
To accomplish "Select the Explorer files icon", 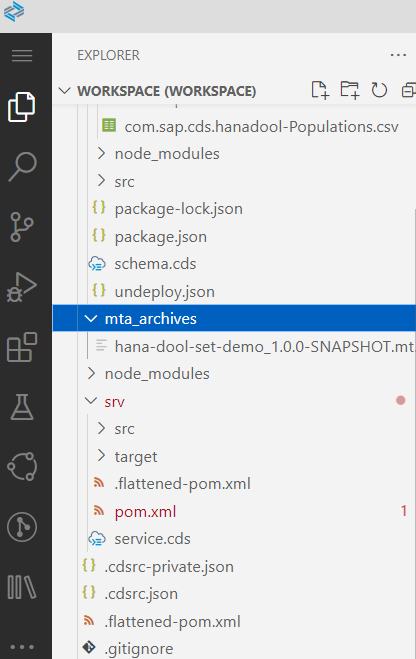I will coord(22,107).
